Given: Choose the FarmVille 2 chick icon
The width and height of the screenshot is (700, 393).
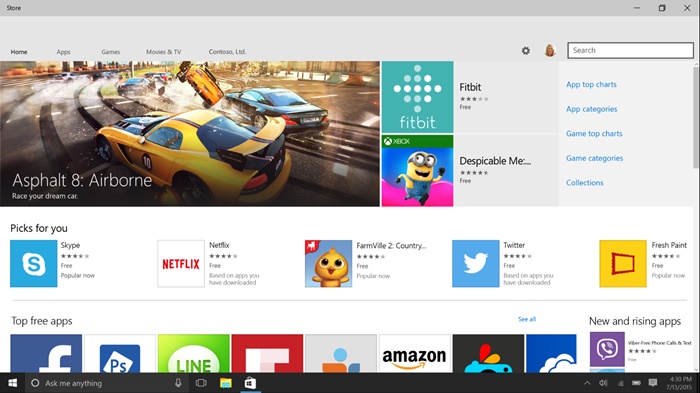Looking at the screenshot, I should click(x=328, y=263).
